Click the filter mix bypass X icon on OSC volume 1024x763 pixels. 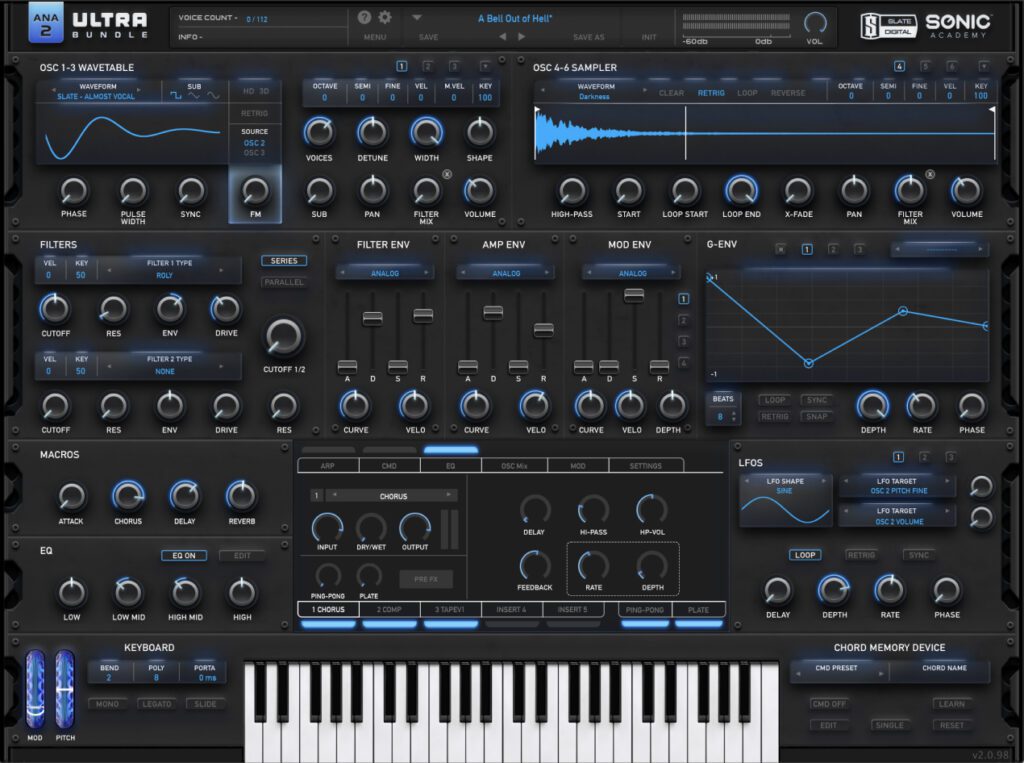tap(447, 174)
